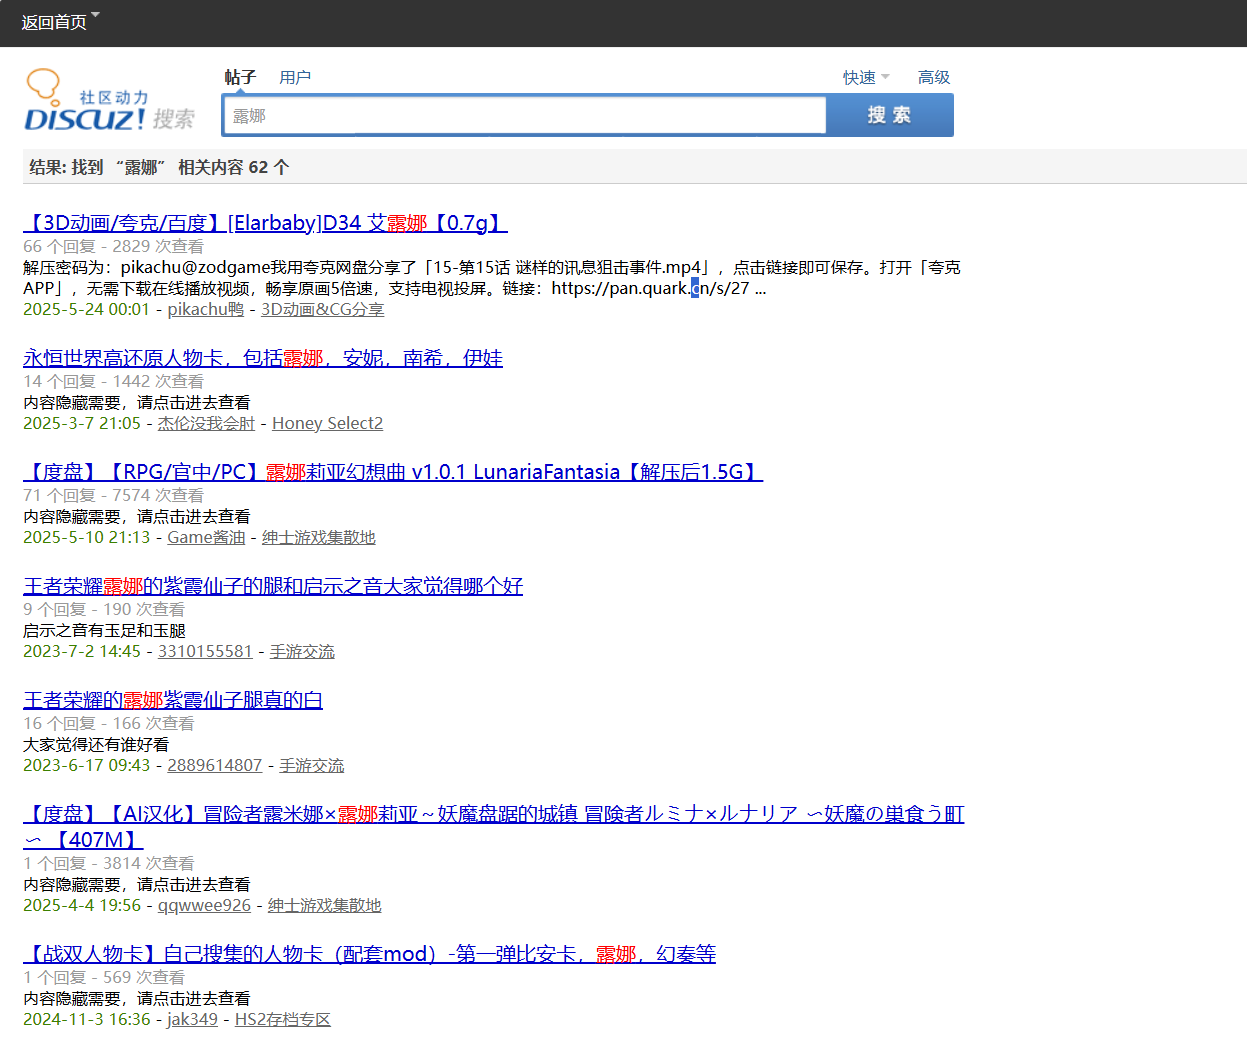Click the '1 个回复 - 3814 次查看' stats
This screenshot has width=1247, height=1042.
(109, 864)
